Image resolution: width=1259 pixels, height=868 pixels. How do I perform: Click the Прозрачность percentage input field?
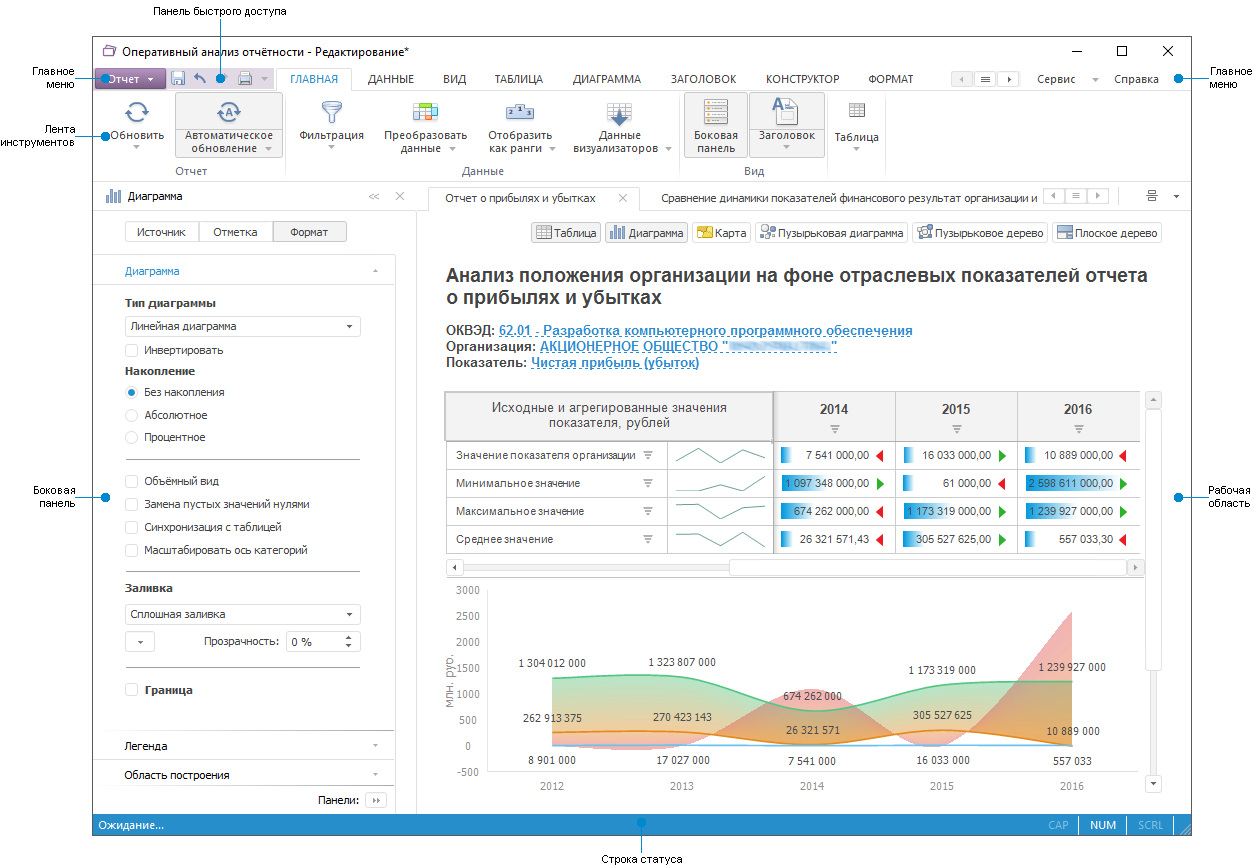pos(314,642)
